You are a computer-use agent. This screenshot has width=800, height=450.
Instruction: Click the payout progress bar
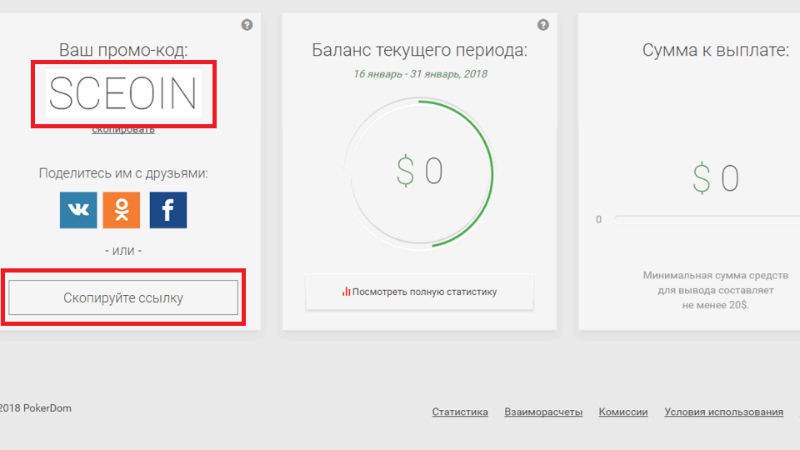pos(707,218)
